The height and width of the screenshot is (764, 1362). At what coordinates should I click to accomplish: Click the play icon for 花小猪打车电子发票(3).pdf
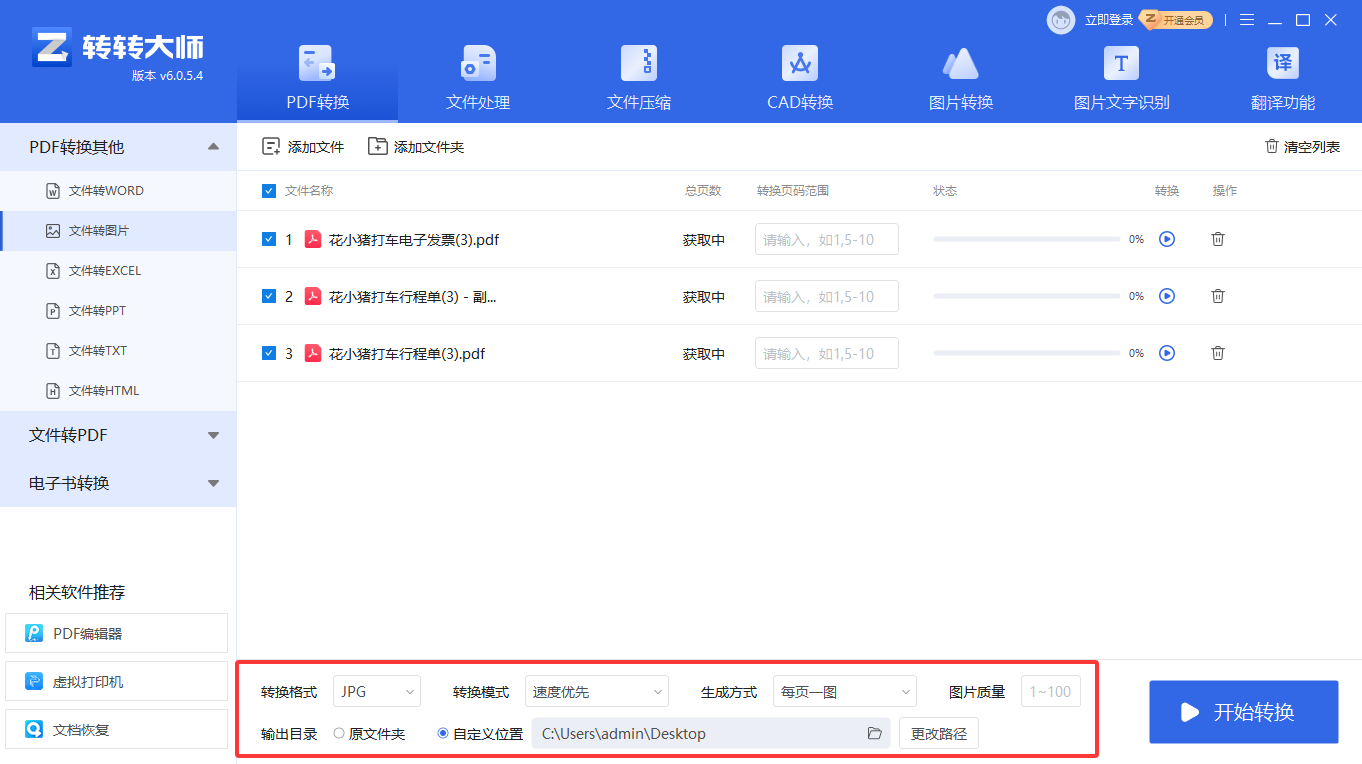[1166, 239]
